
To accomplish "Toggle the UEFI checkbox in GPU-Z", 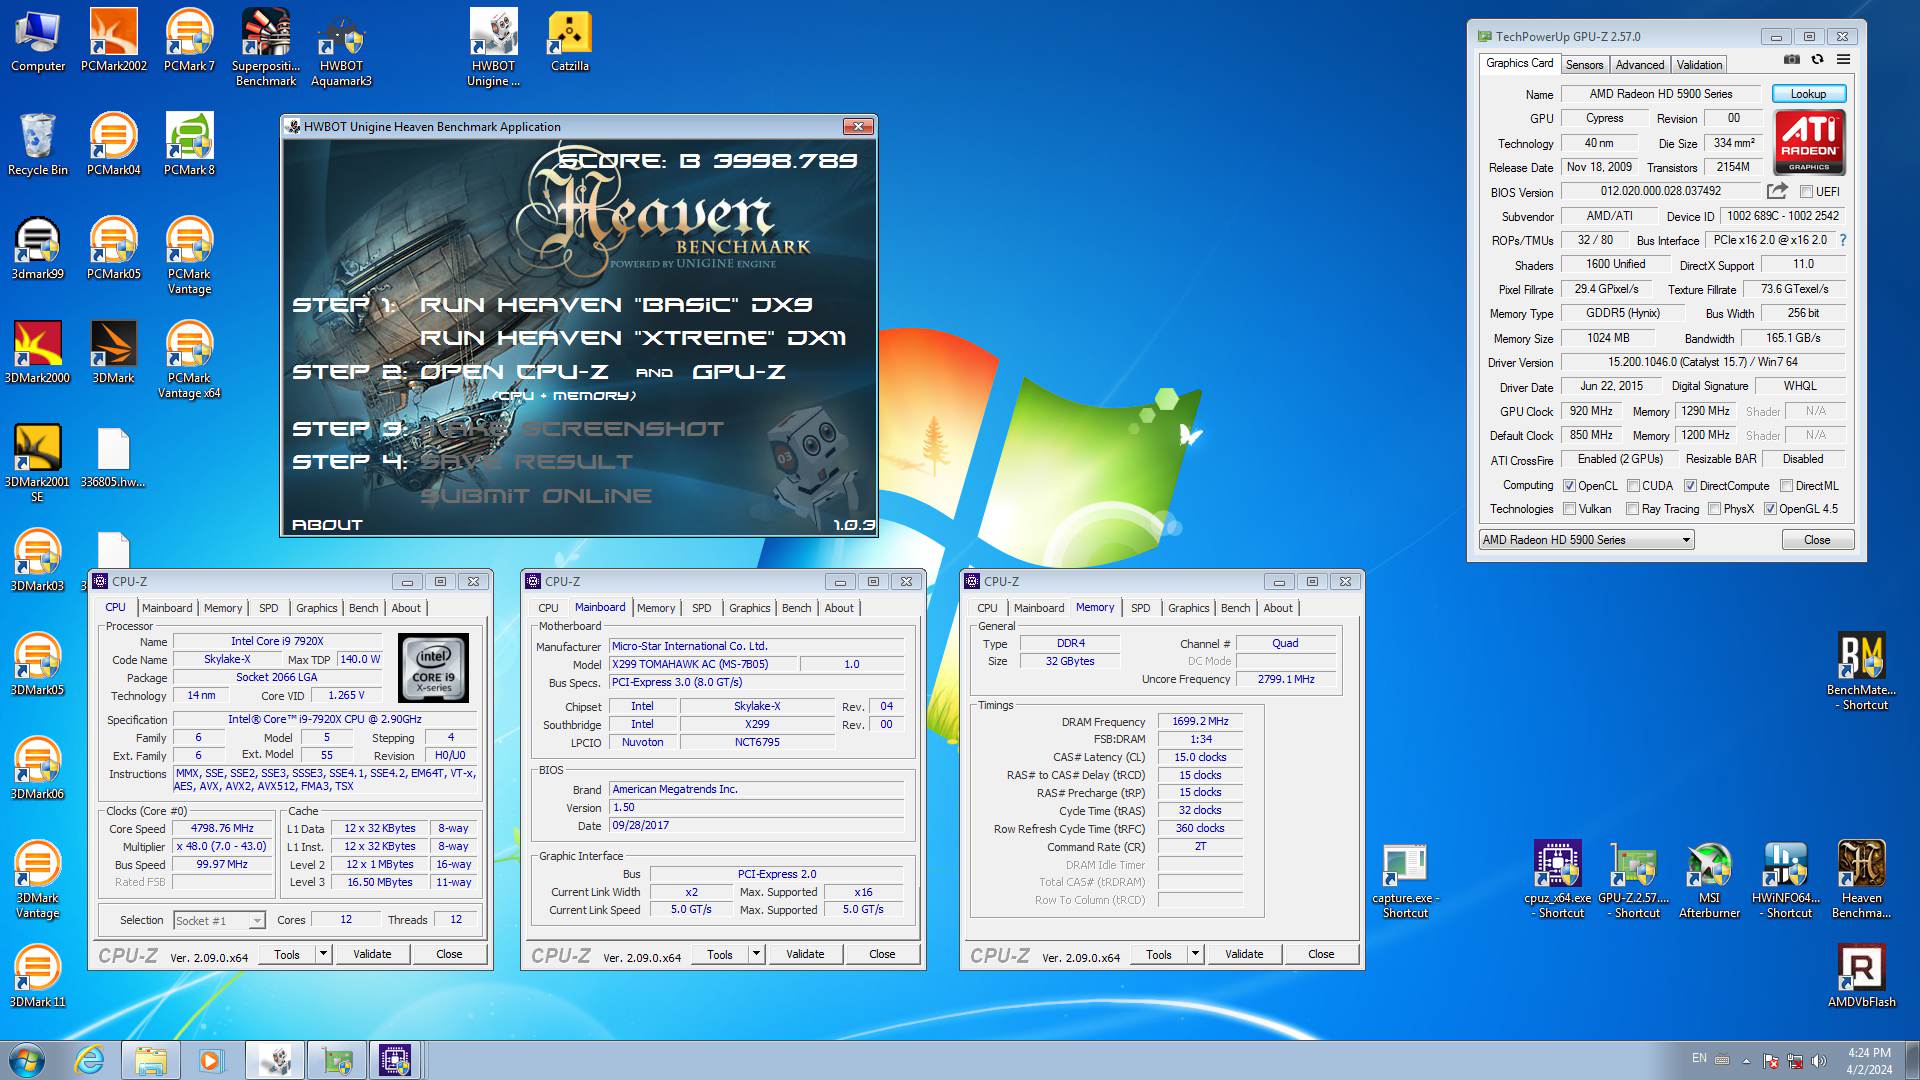I will 1806,192.
